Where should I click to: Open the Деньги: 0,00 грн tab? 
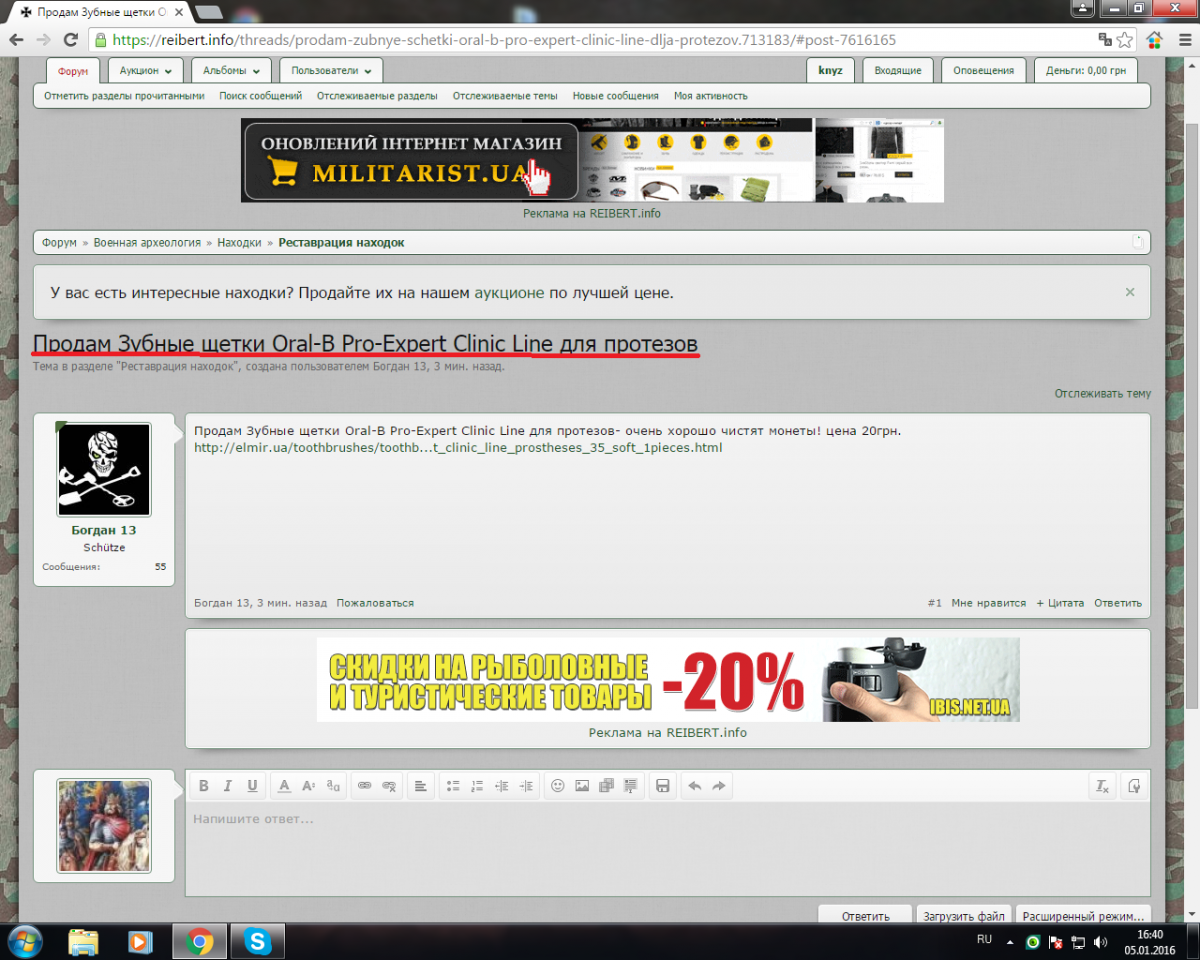(1086, 70)
